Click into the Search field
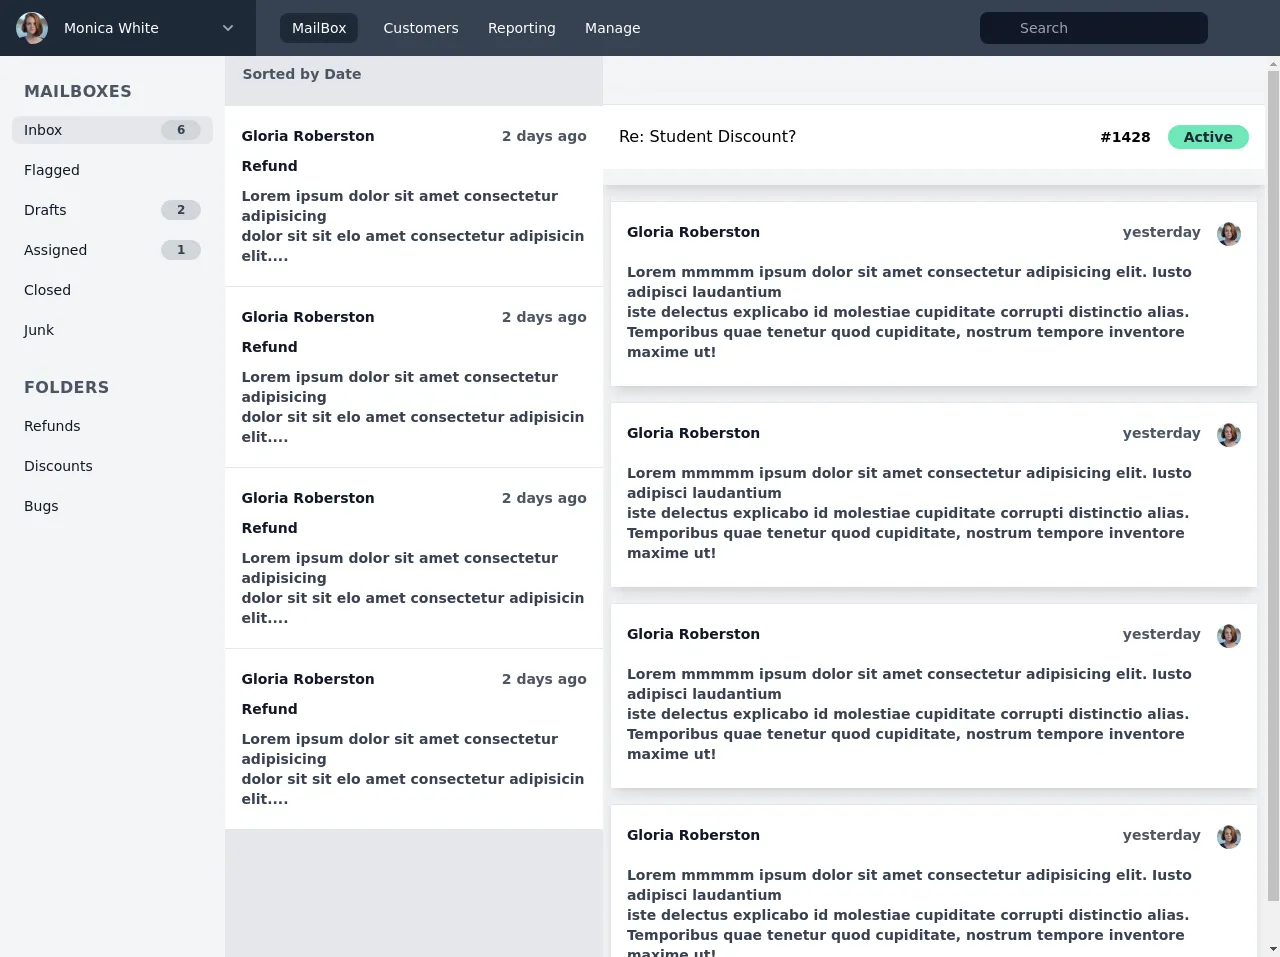 [1093, 28]
